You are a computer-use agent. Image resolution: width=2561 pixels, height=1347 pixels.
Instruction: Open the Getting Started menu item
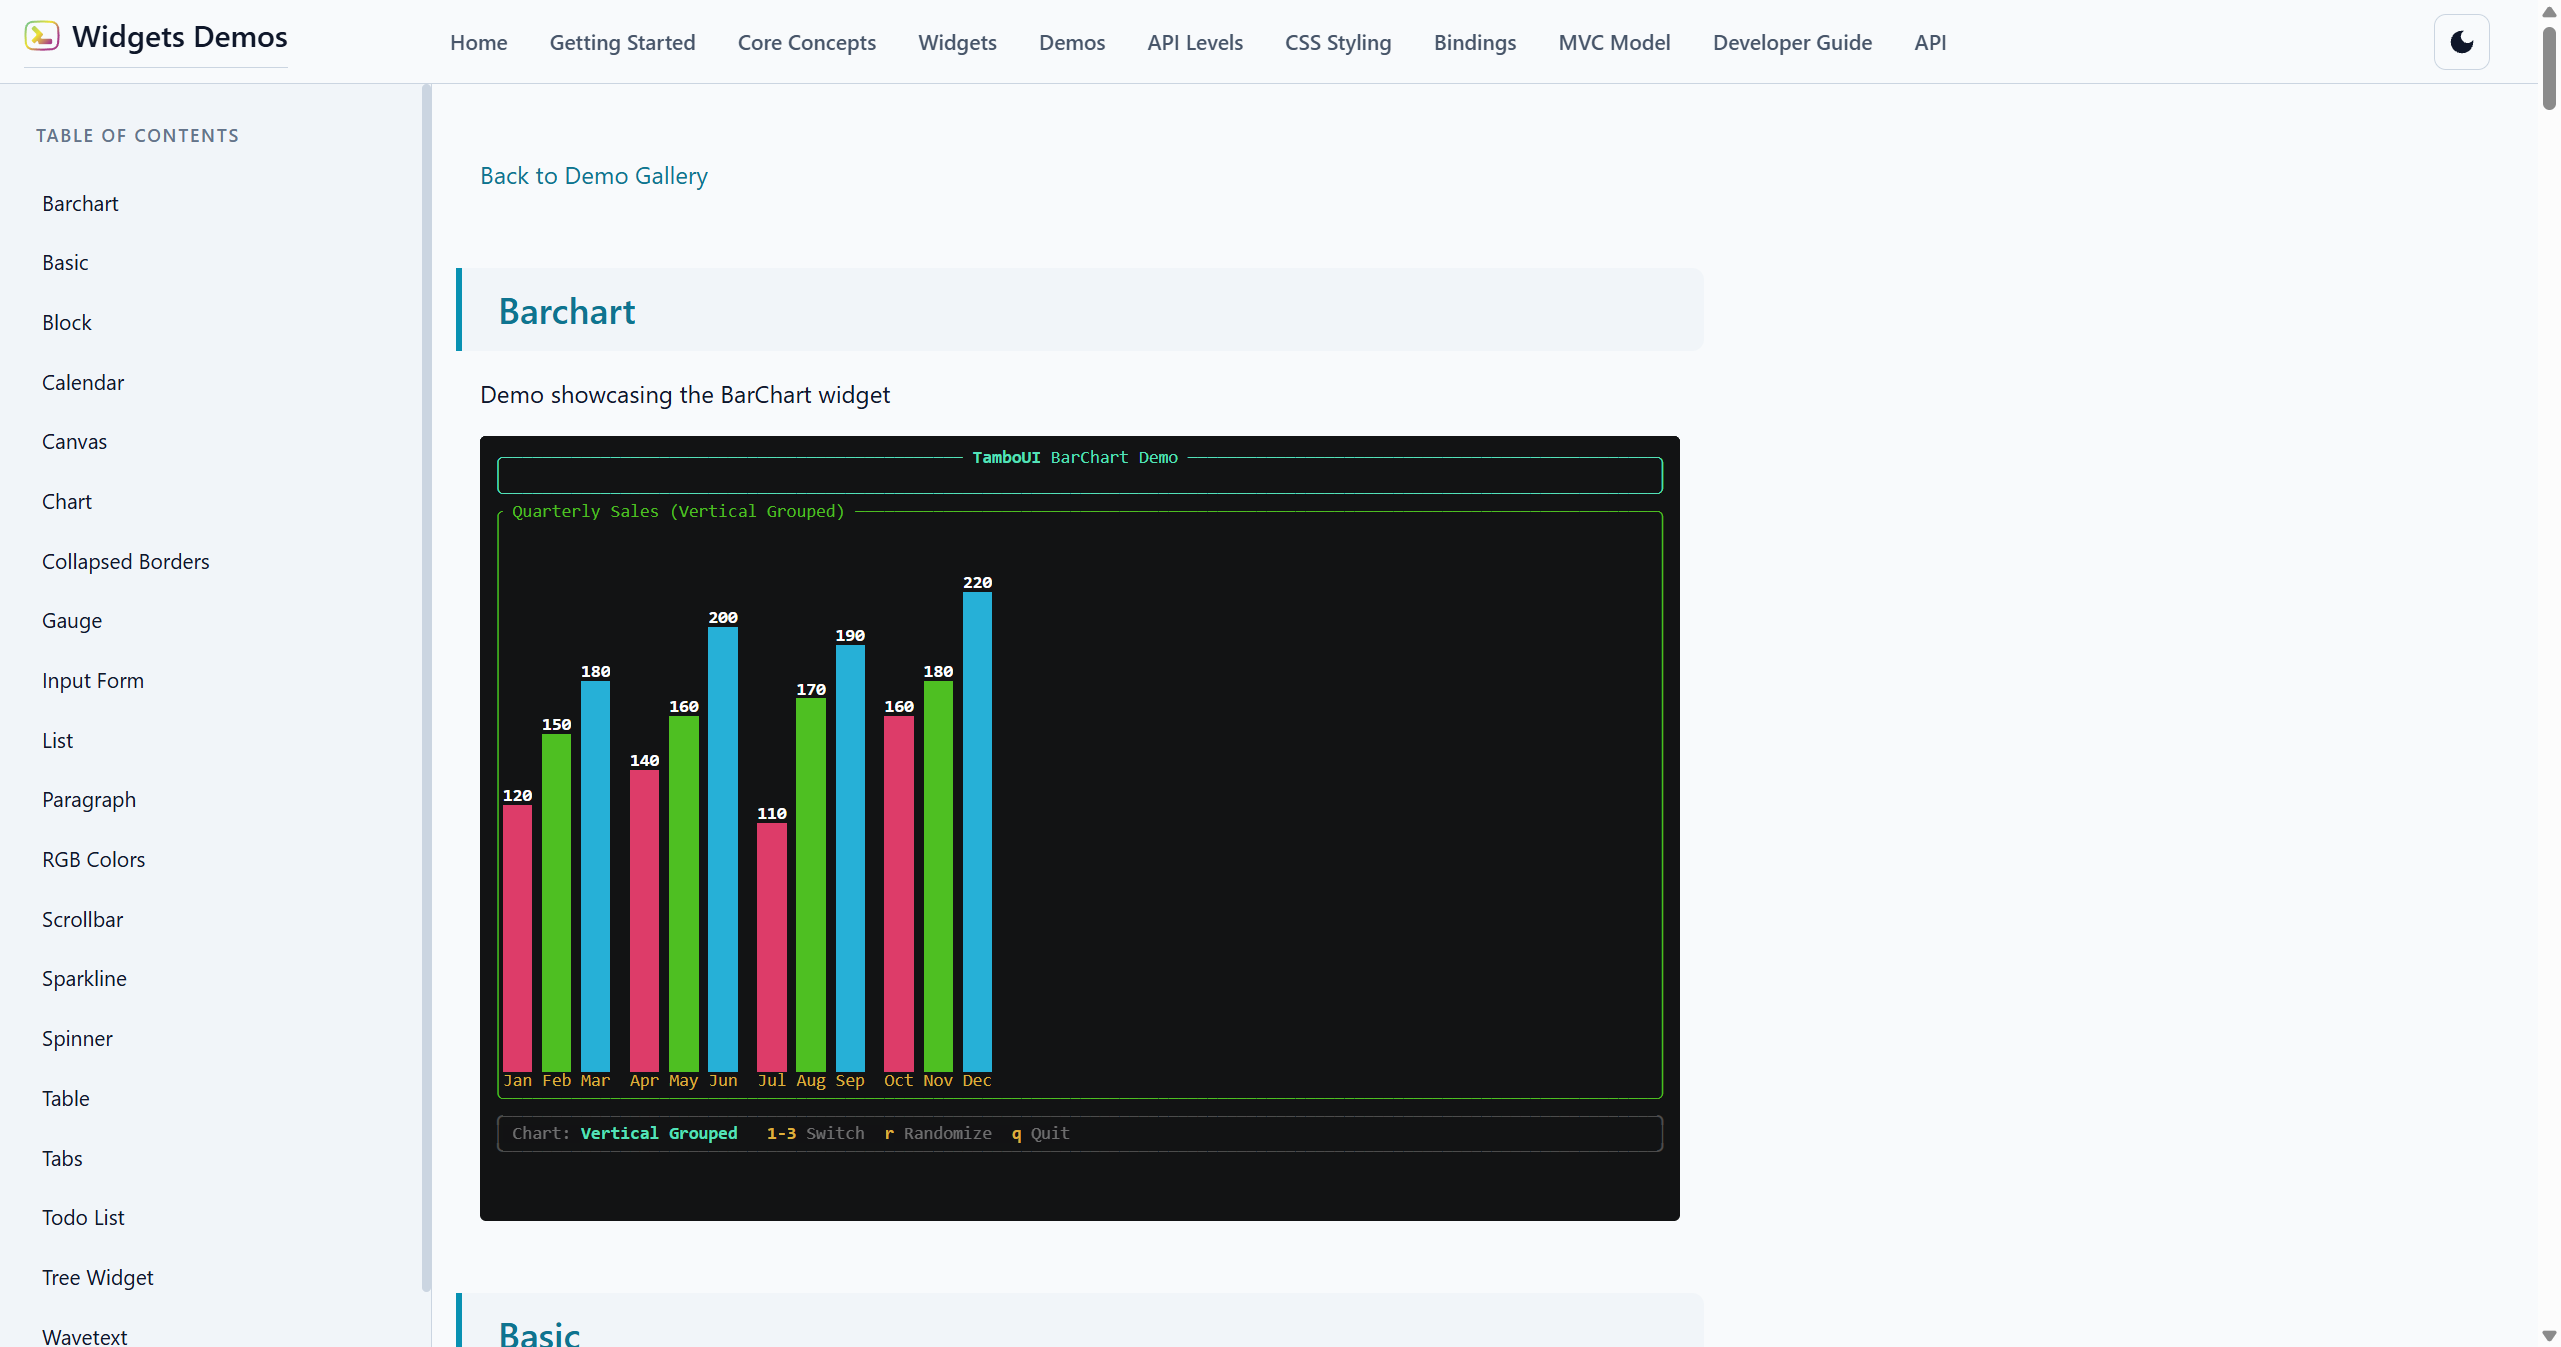tap(622, 43)
